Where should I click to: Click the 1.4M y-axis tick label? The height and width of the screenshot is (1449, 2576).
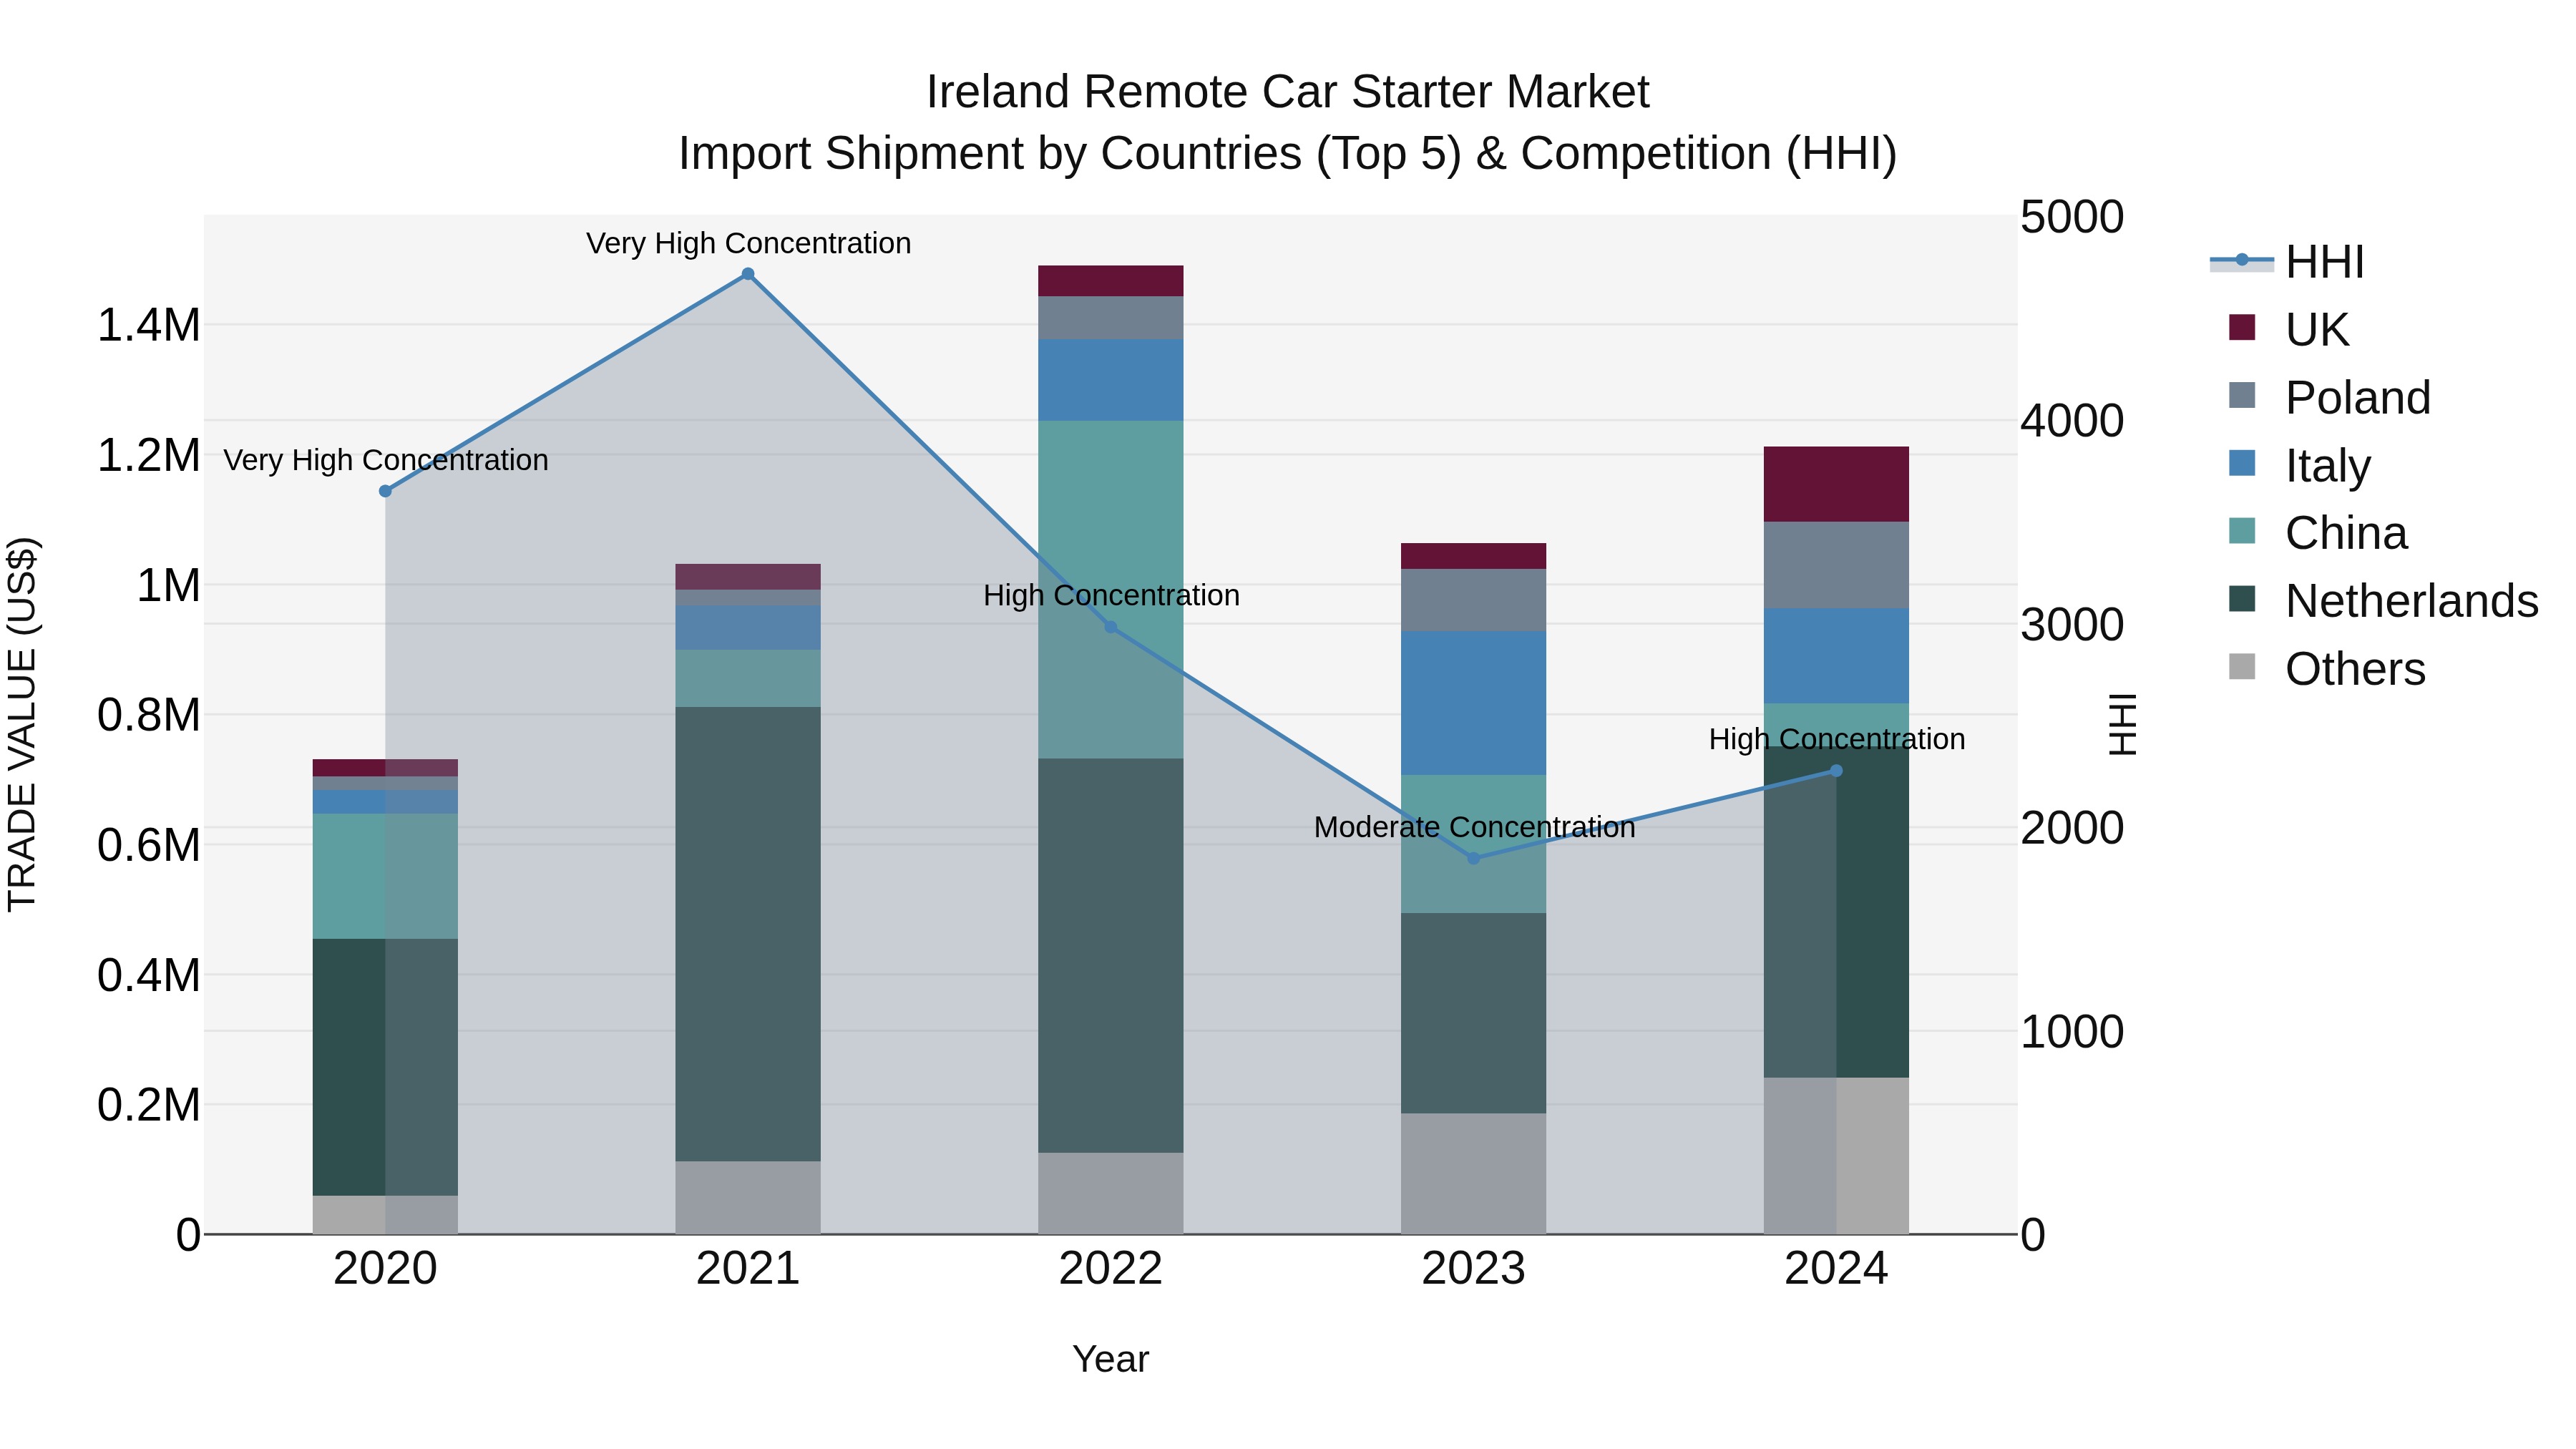tap(148, 325)
